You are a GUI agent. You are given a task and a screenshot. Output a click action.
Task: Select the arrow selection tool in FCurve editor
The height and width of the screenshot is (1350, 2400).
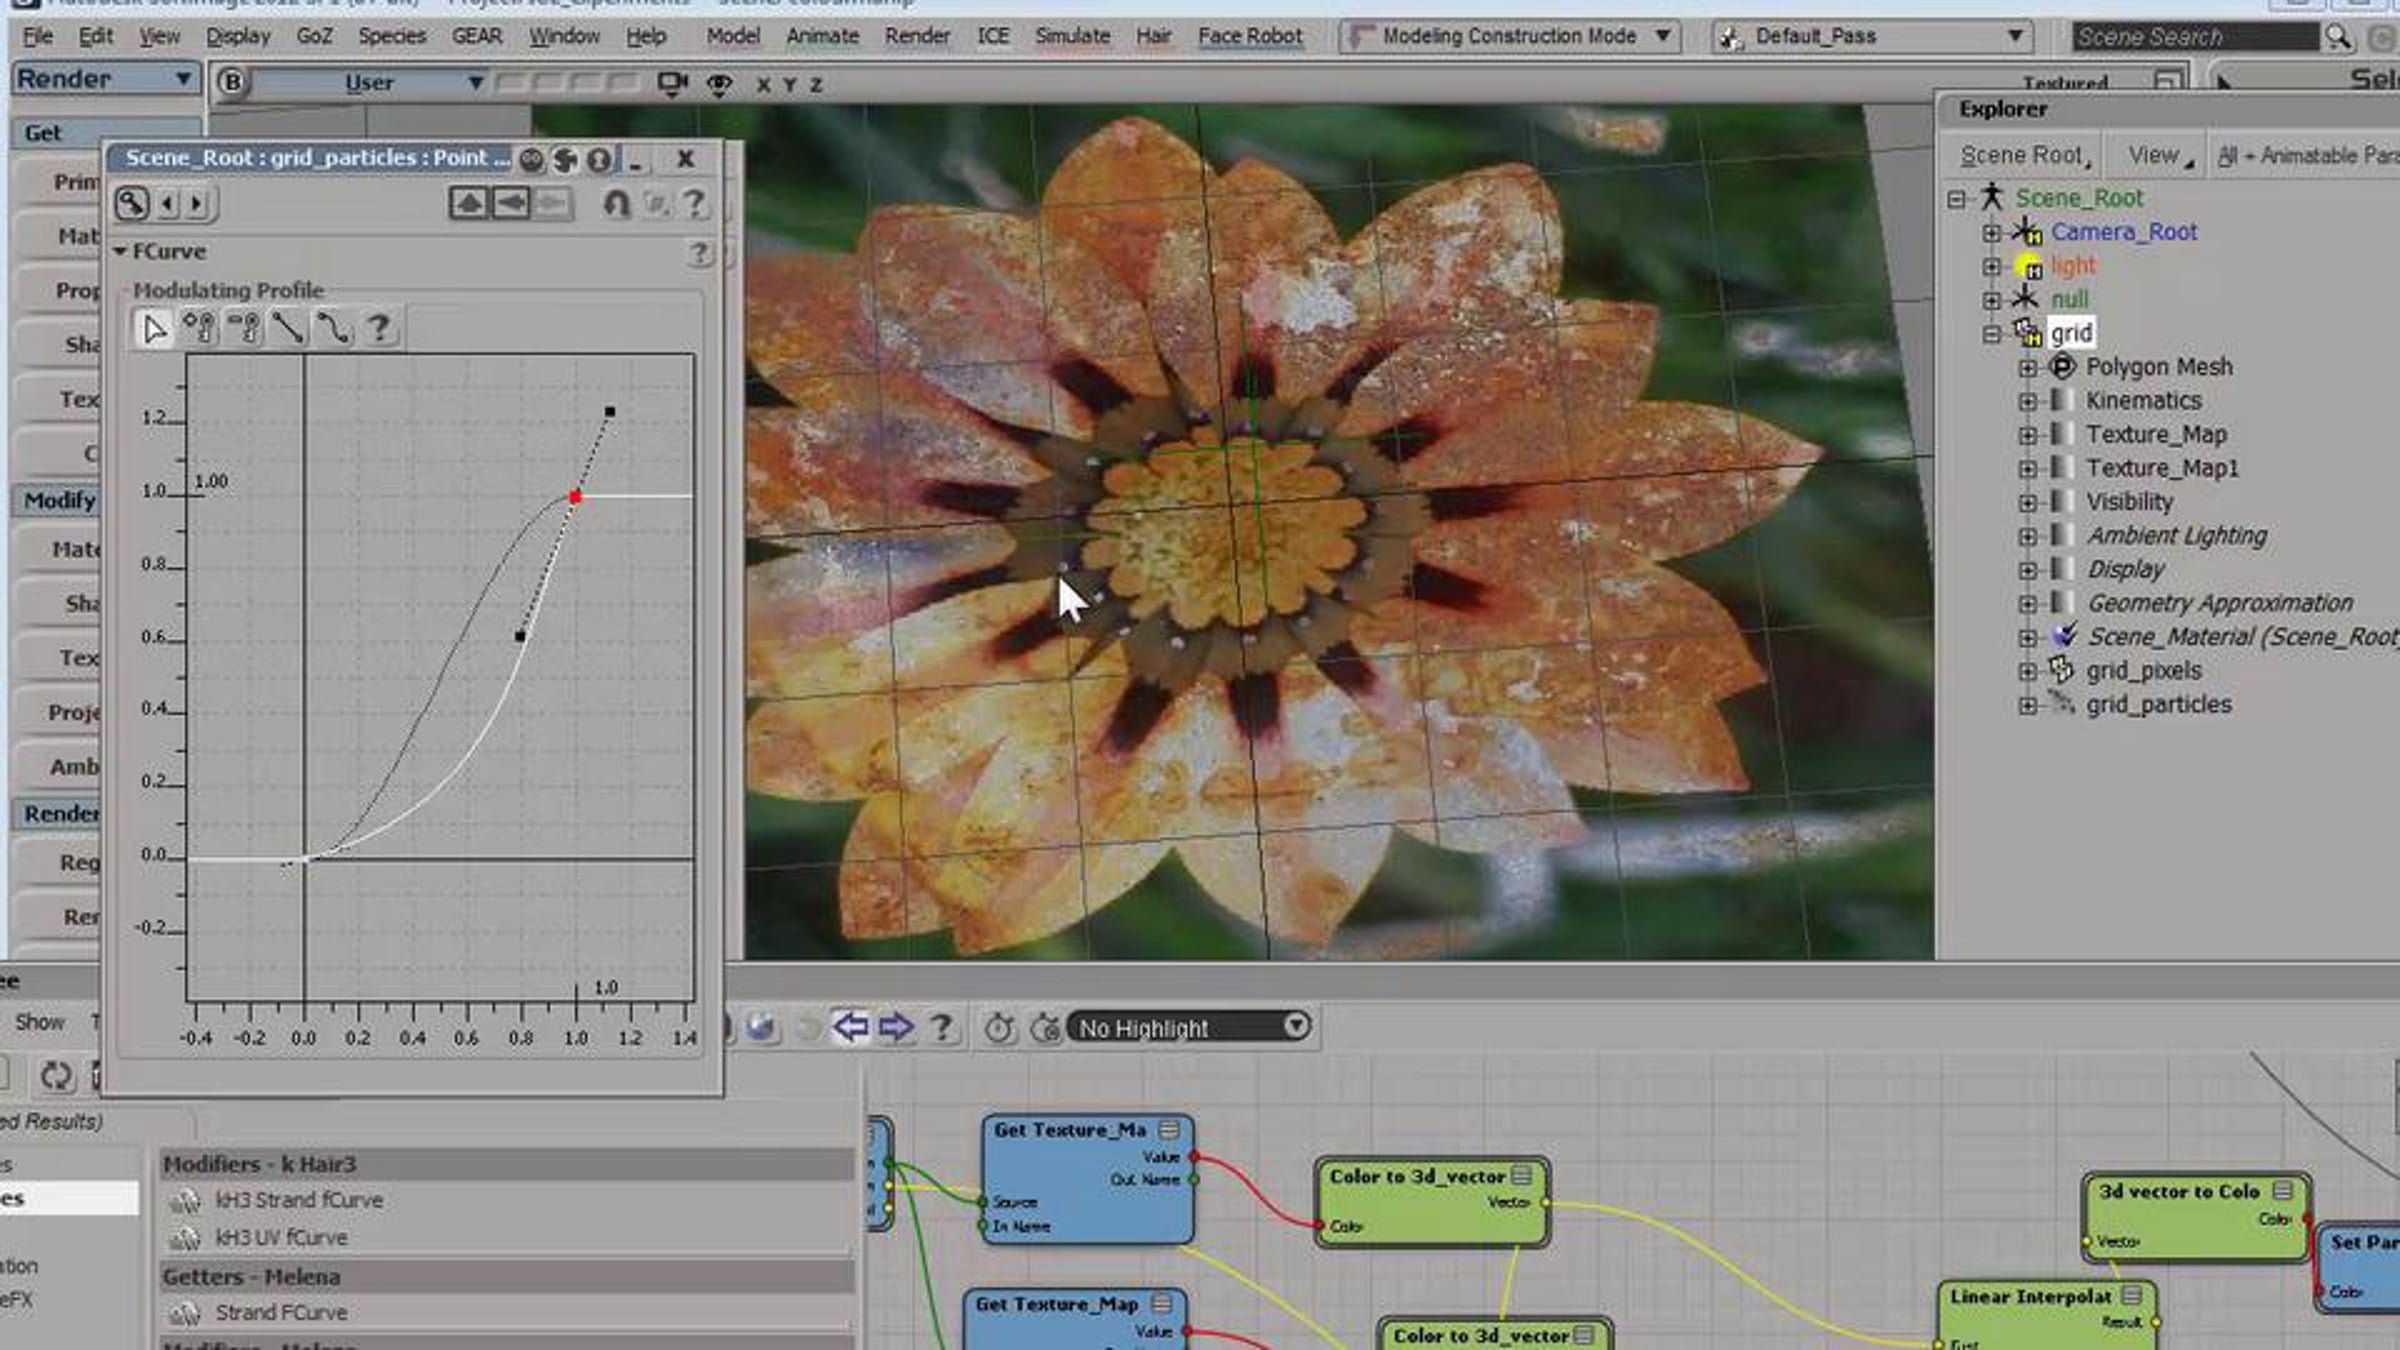(154, 328)
